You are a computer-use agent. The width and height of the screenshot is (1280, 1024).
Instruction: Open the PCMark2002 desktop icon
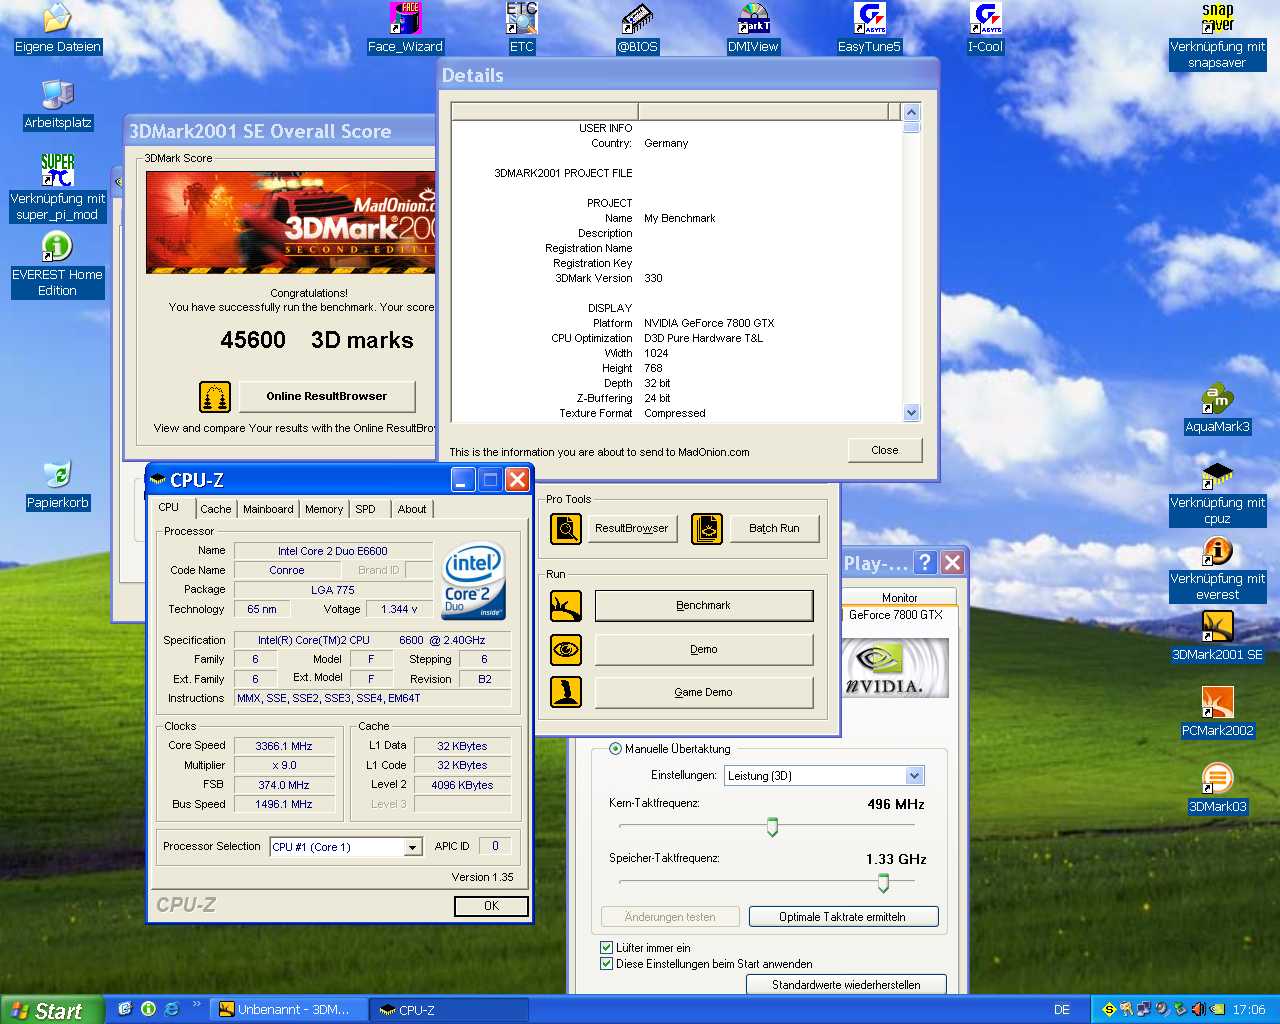point(1217,713)
